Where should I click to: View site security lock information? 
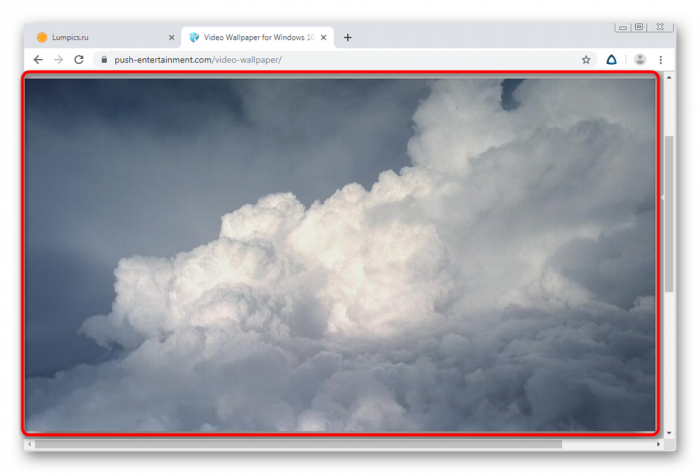(x=104, y=59)
